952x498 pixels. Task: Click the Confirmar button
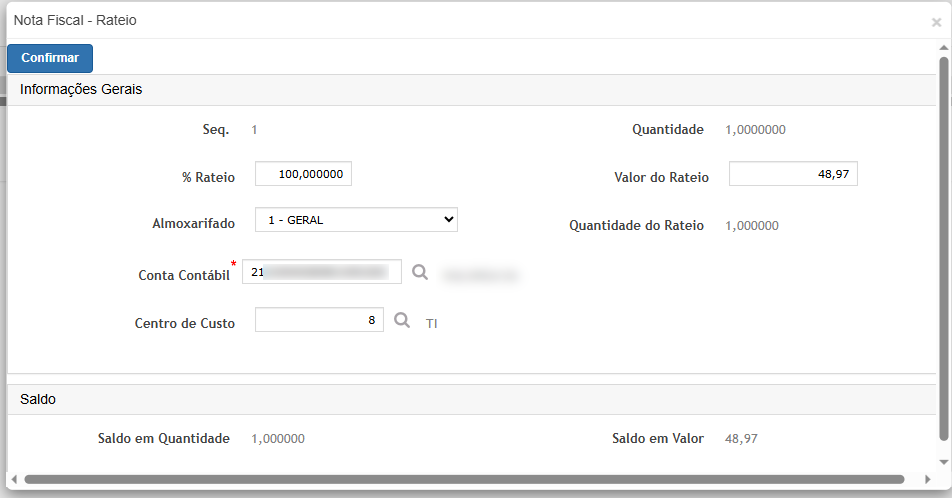click(x=50, y=58)
